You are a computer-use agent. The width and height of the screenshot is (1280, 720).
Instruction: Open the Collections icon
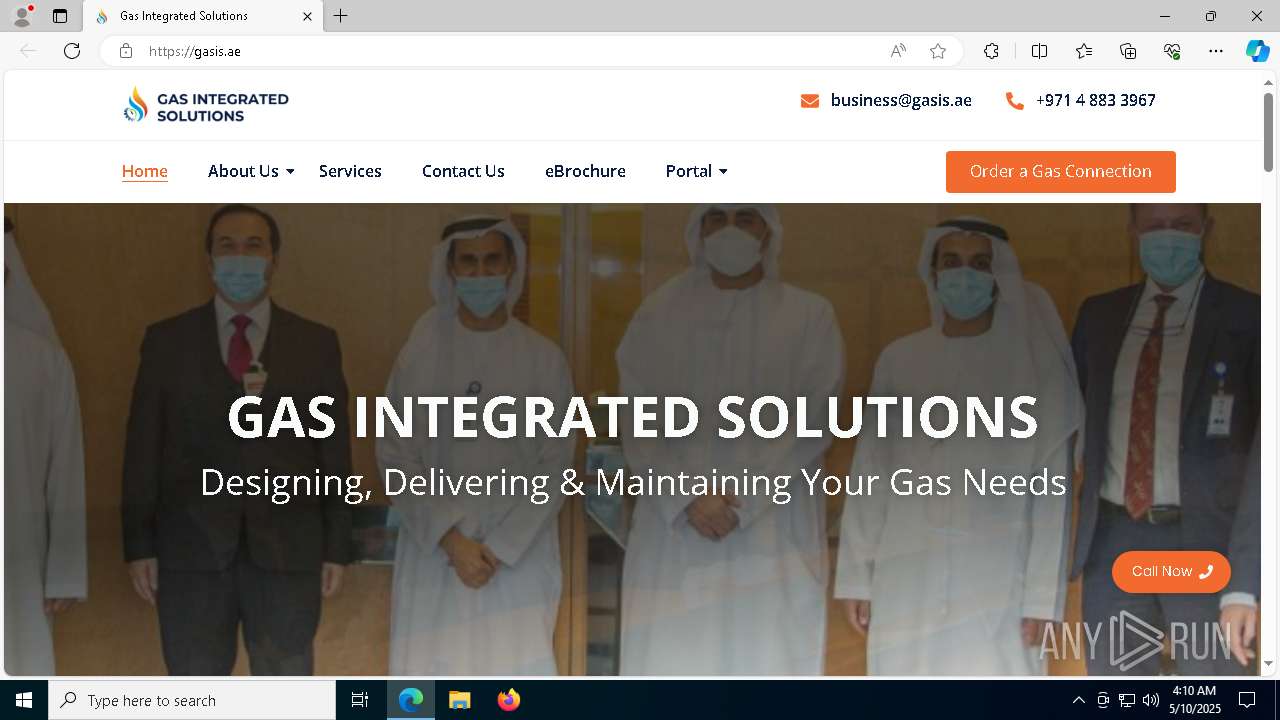tap(1128, 51)
